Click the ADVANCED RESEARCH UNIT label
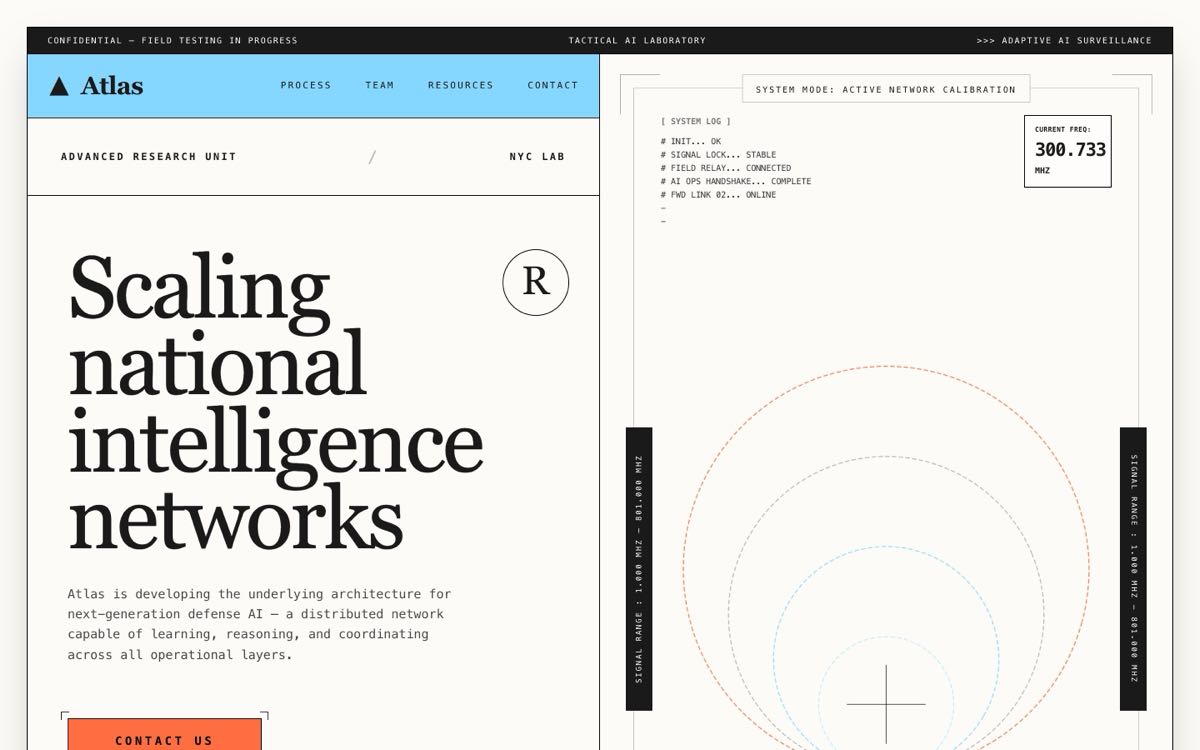The width and height of the screenshot is (1200, 750). tap(149, 157)
